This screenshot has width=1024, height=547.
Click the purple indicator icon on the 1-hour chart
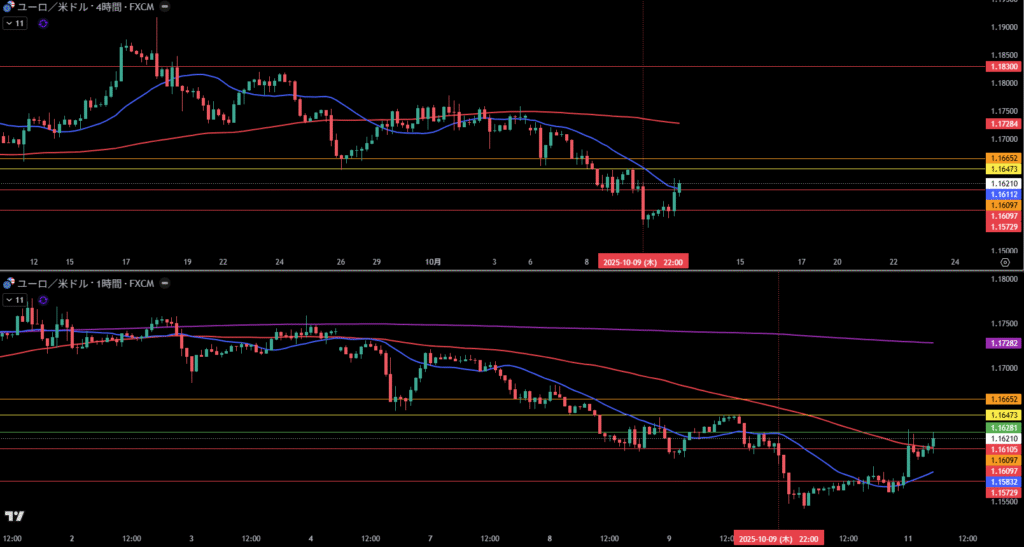[43, 300]
